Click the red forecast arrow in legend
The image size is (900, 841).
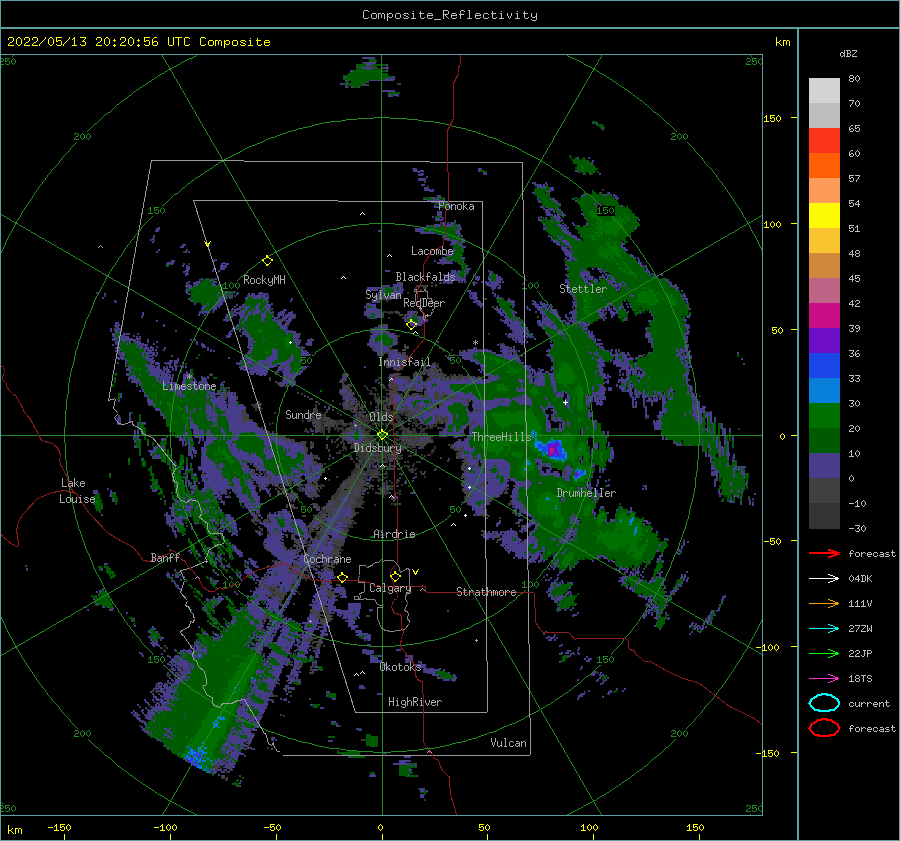824,553
